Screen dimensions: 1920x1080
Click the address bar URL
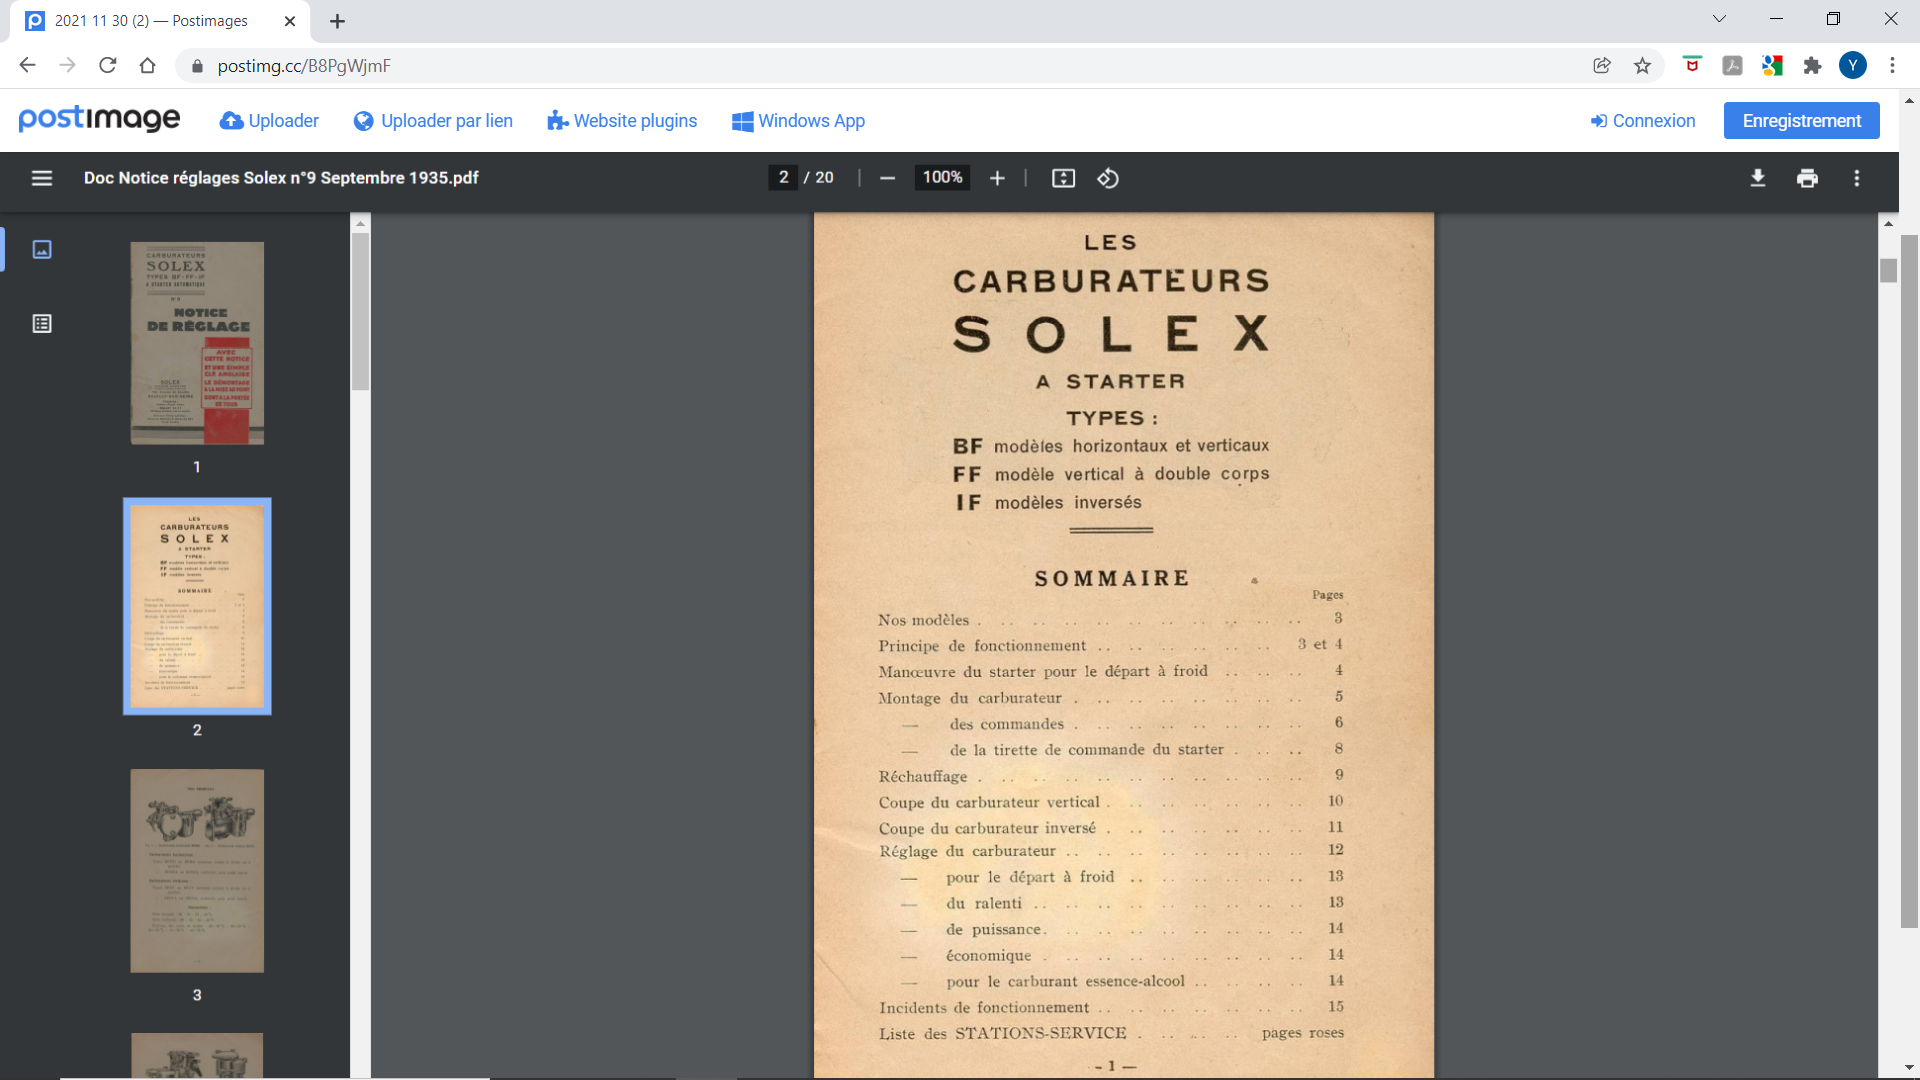click(304, 66)
